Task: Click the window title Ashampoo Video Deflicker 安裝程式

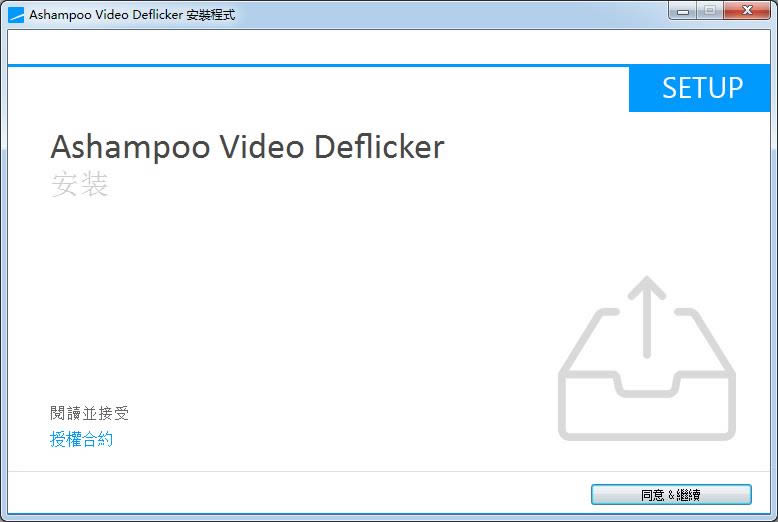Action: [x=132, y=15]
